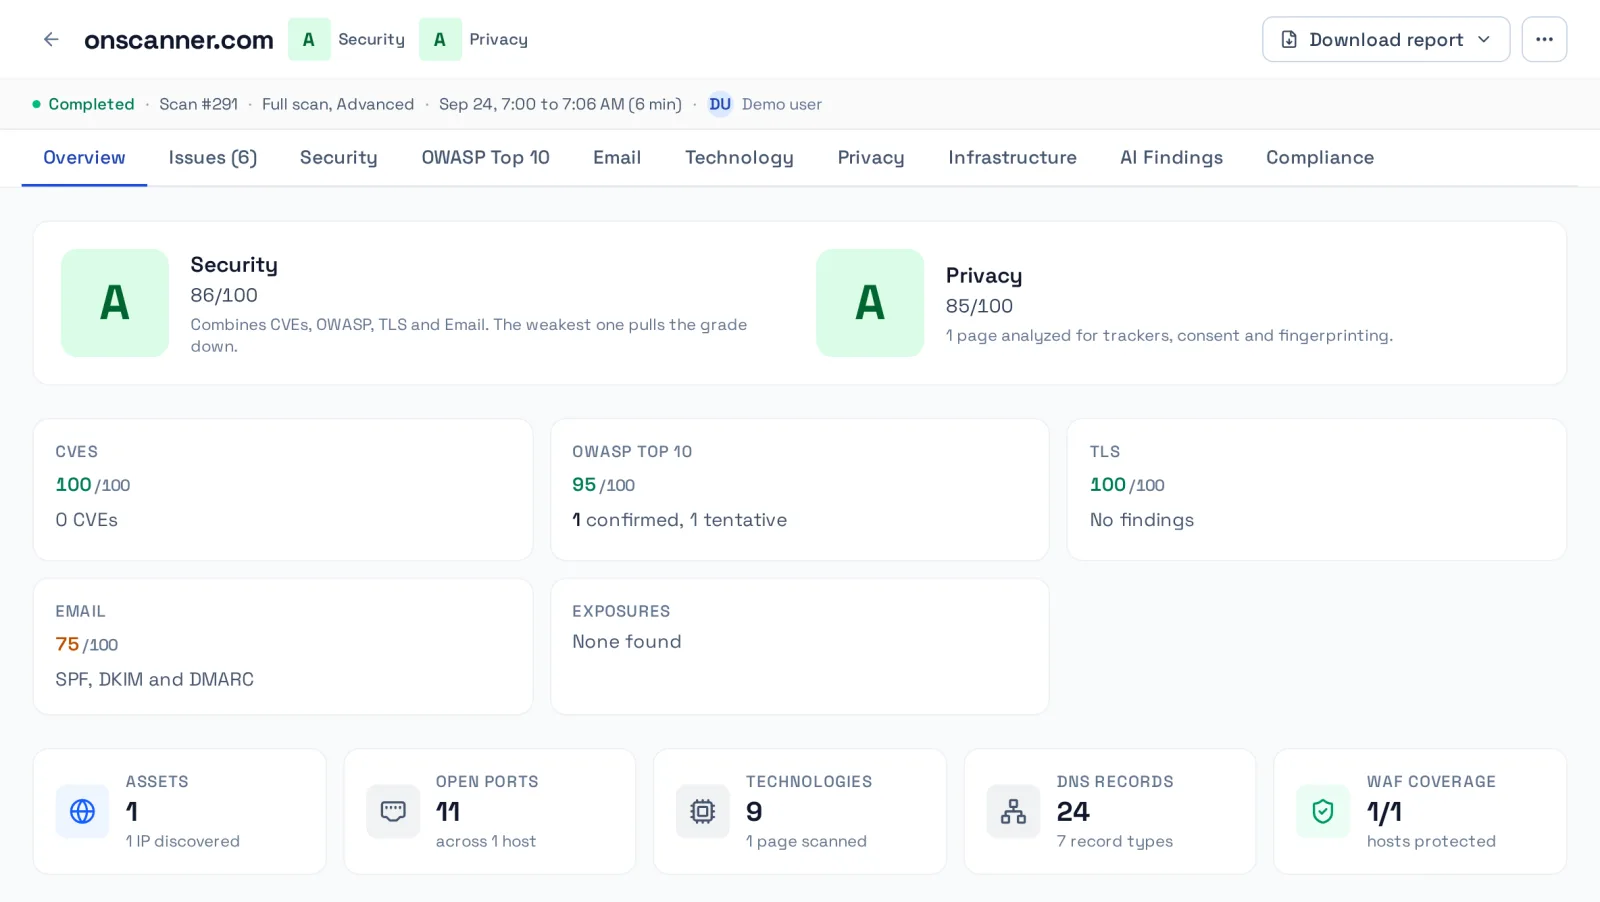Open the Email score card
This screenshot has width=1600, height=902.
click(x=283, y=646)
